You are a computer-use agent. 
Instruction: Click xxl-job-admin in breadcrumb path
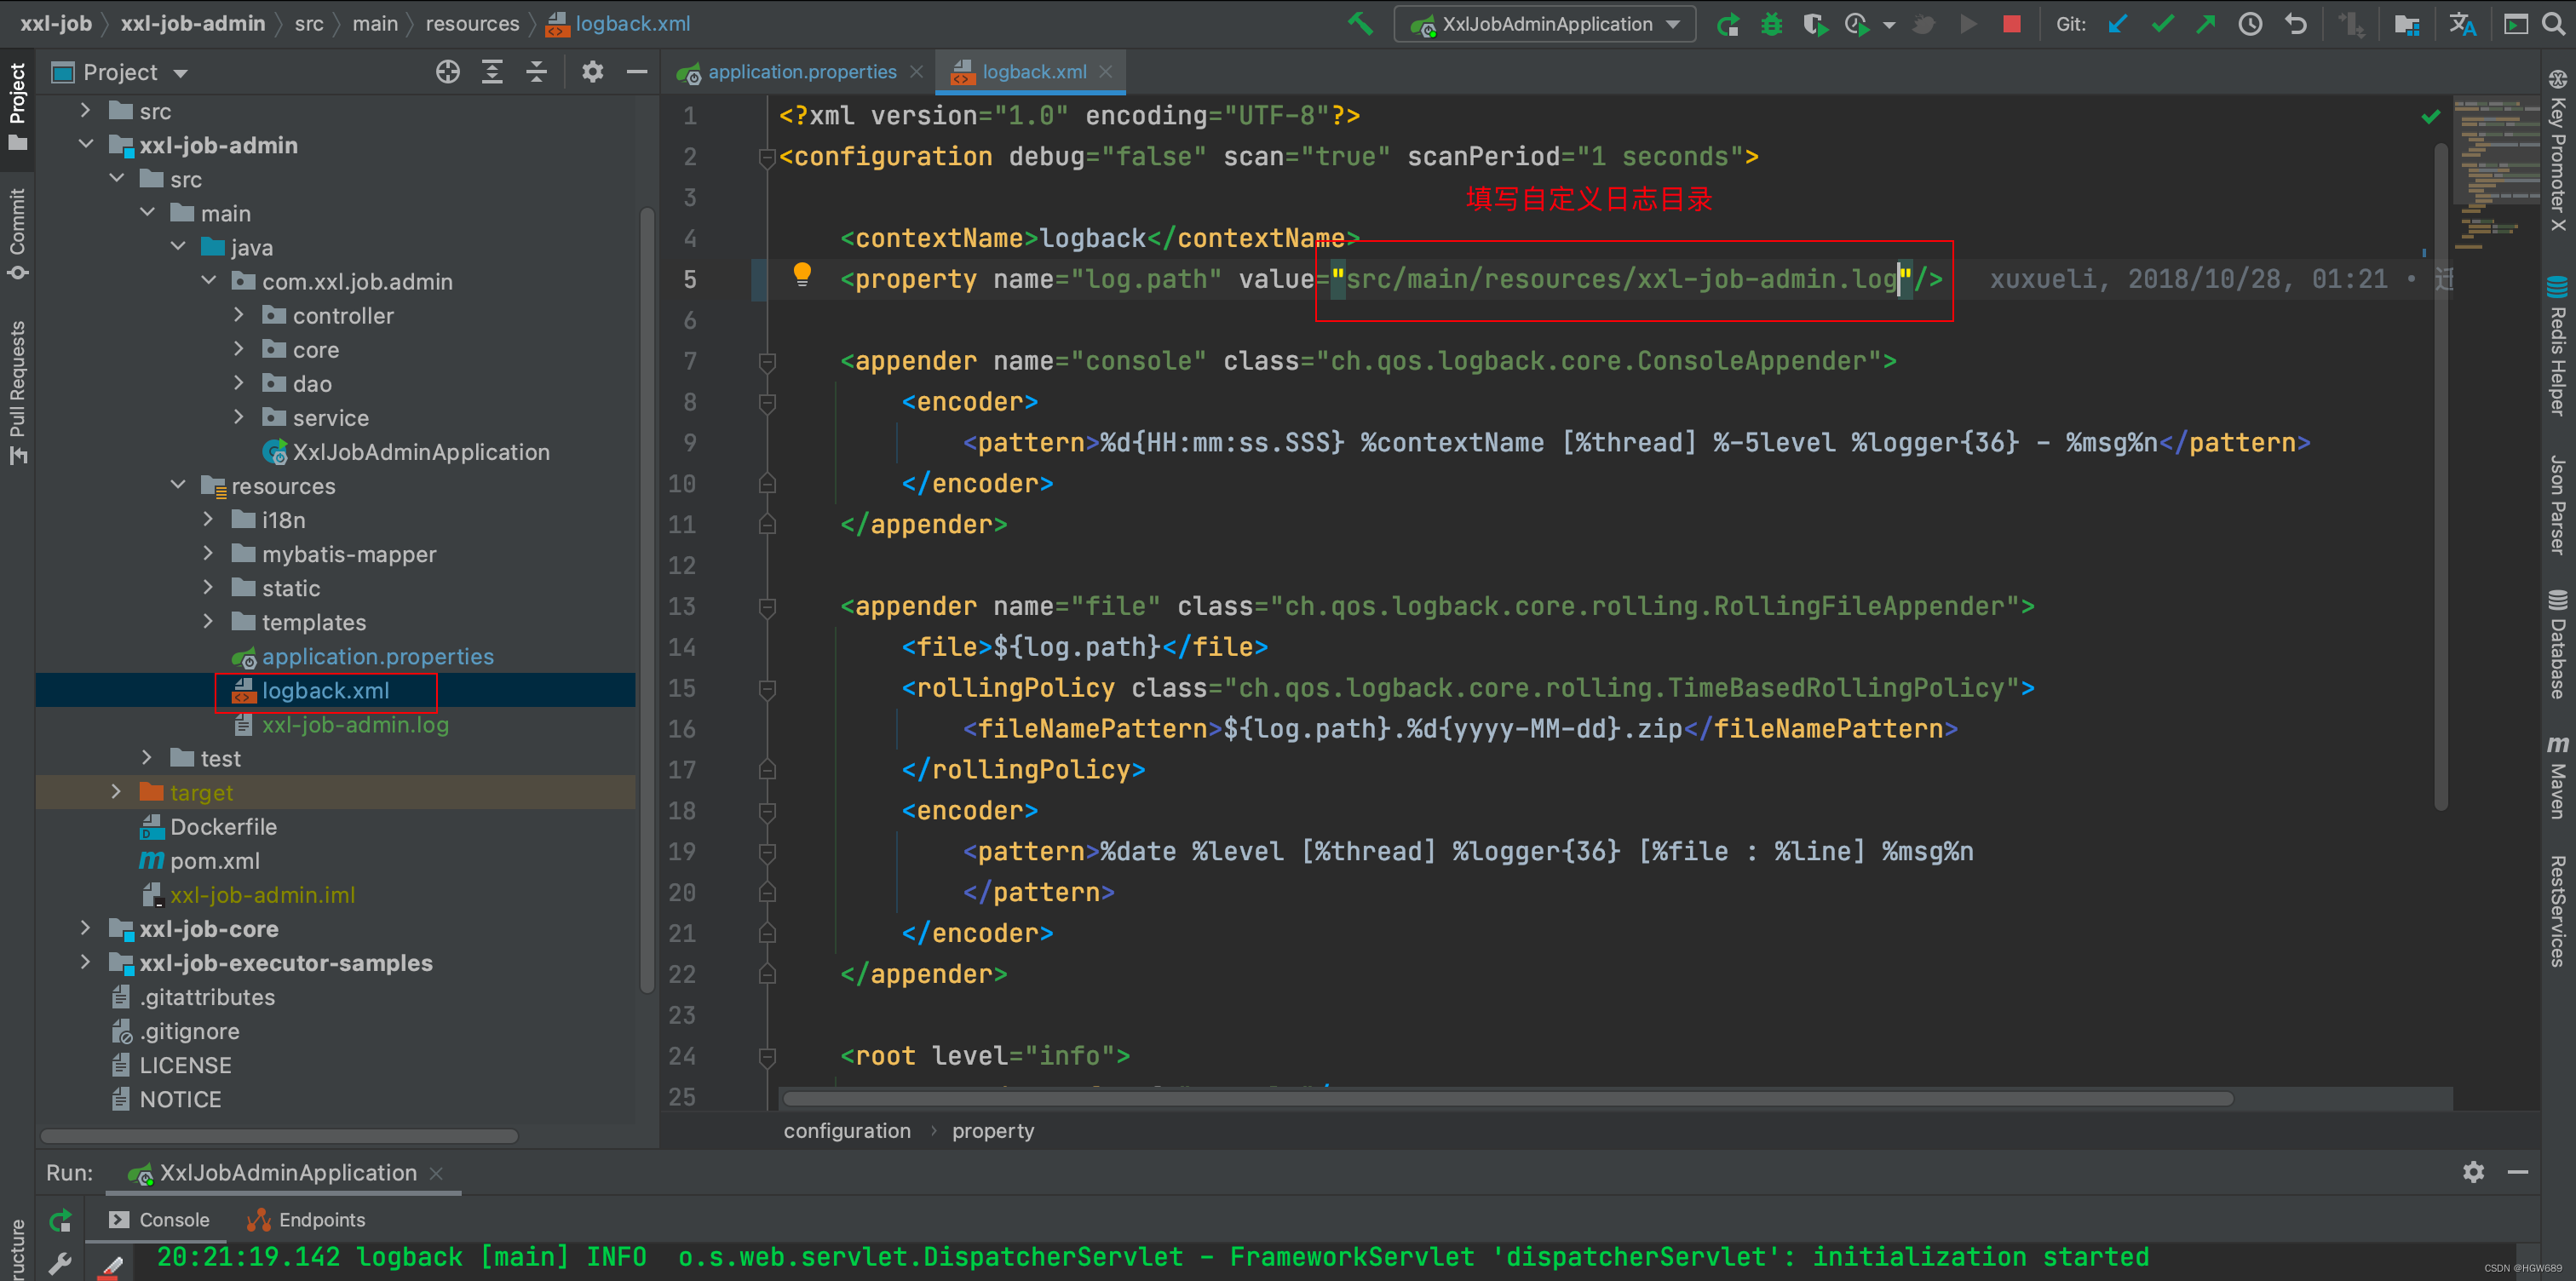pyautogui.click(x=193, y=23)
